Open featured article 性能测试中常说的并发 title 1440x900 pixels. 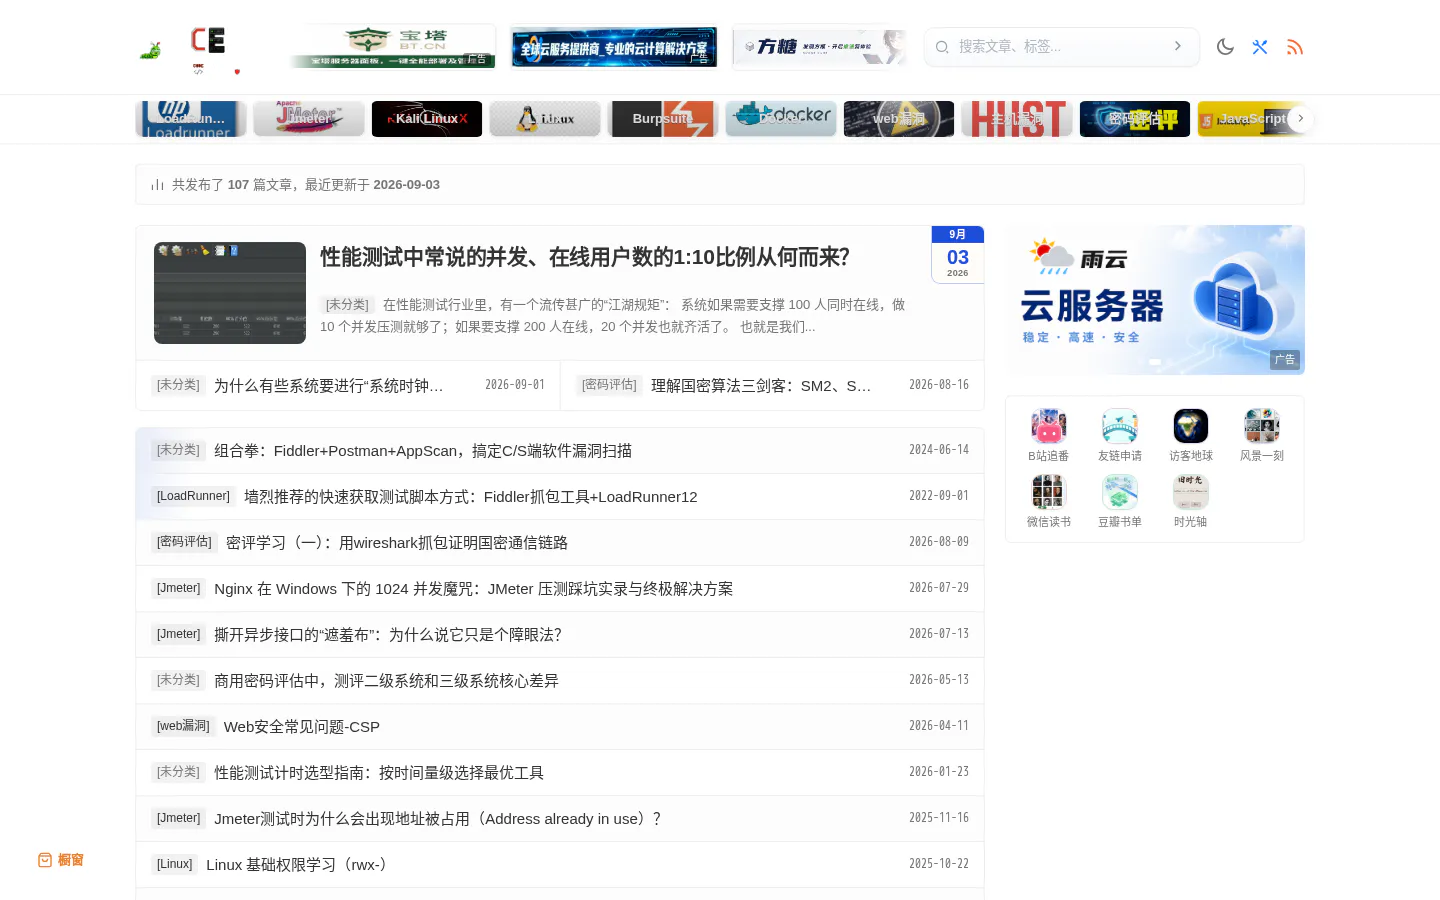(x=585, y=257)
